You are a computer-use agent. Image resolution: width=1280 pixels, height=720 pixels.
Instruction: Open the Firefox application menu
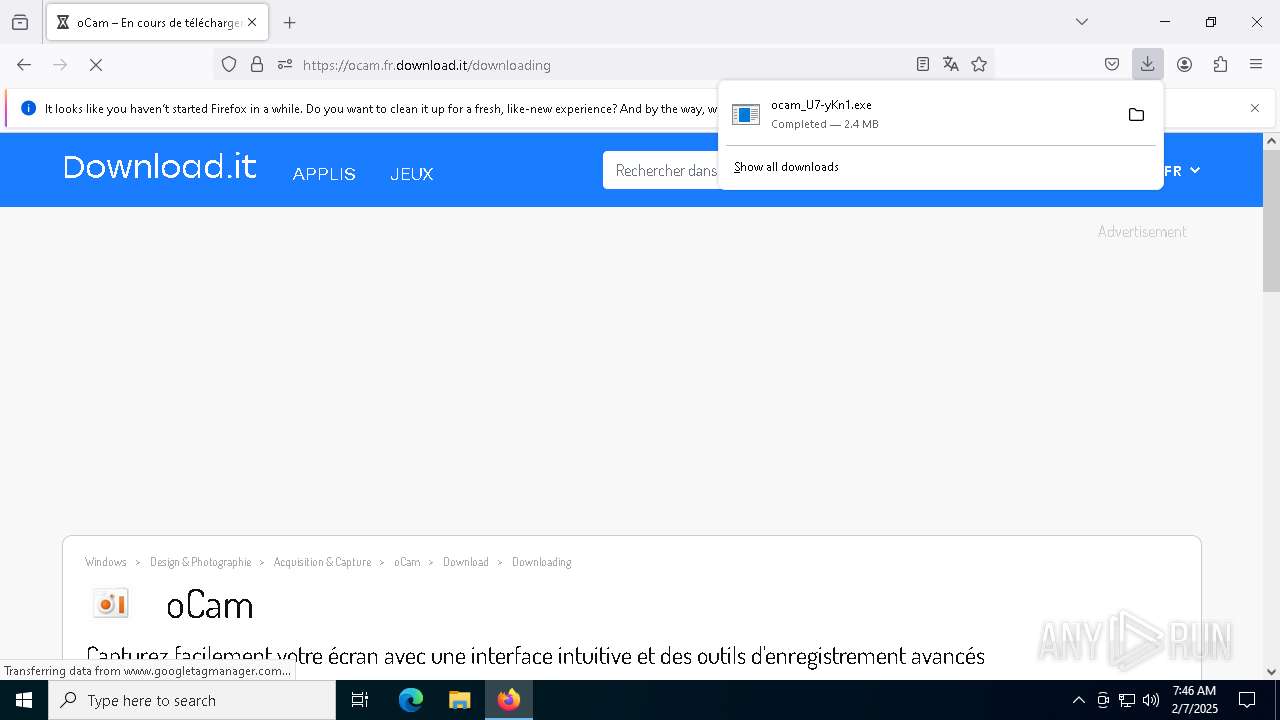[1256, 65]
